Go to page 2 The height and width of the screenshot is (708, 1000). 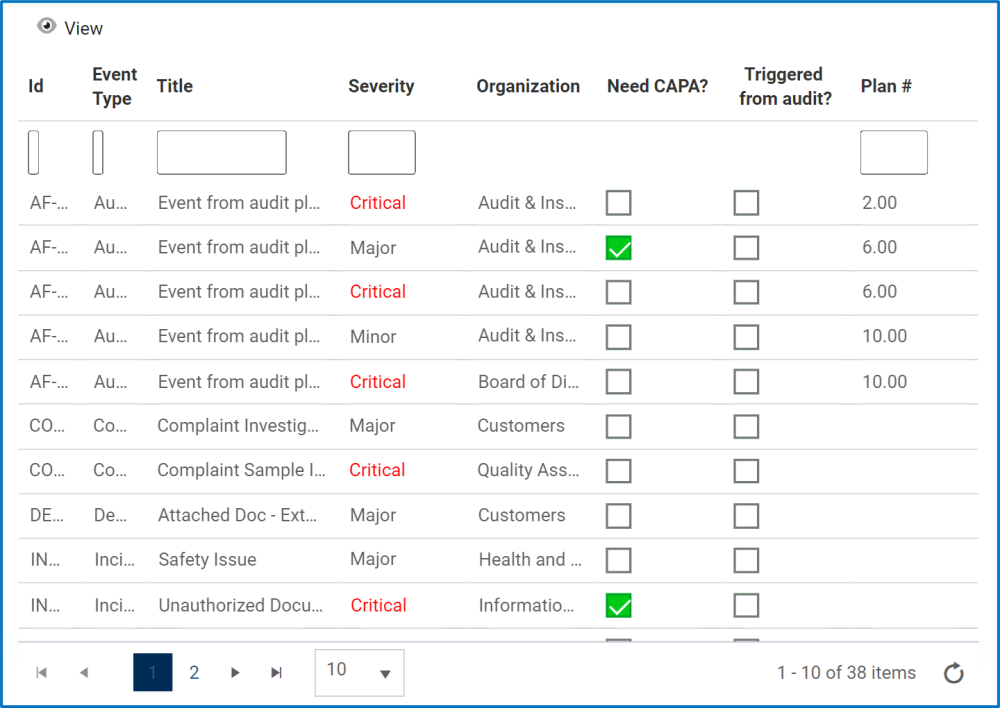coord(194,673)
